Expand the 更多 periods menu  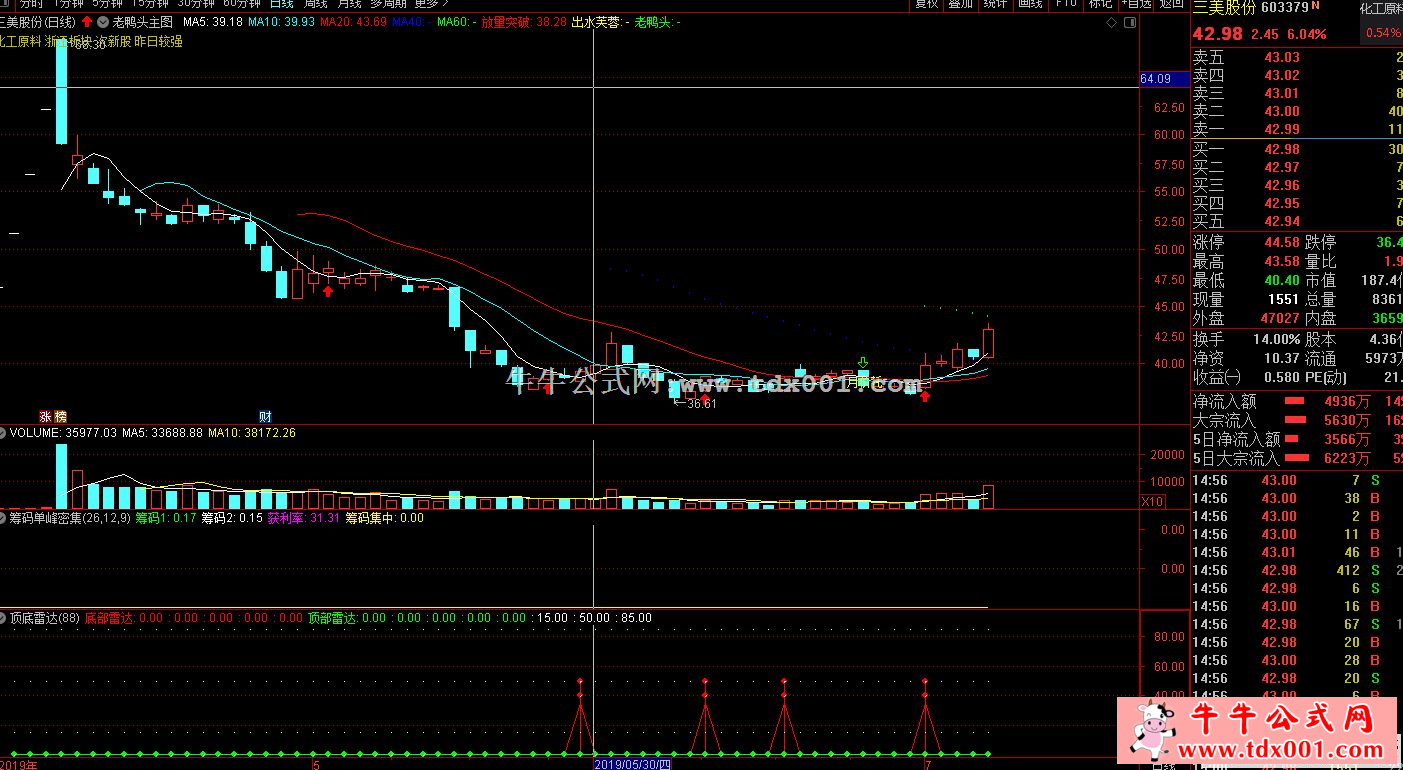point(431,4)
